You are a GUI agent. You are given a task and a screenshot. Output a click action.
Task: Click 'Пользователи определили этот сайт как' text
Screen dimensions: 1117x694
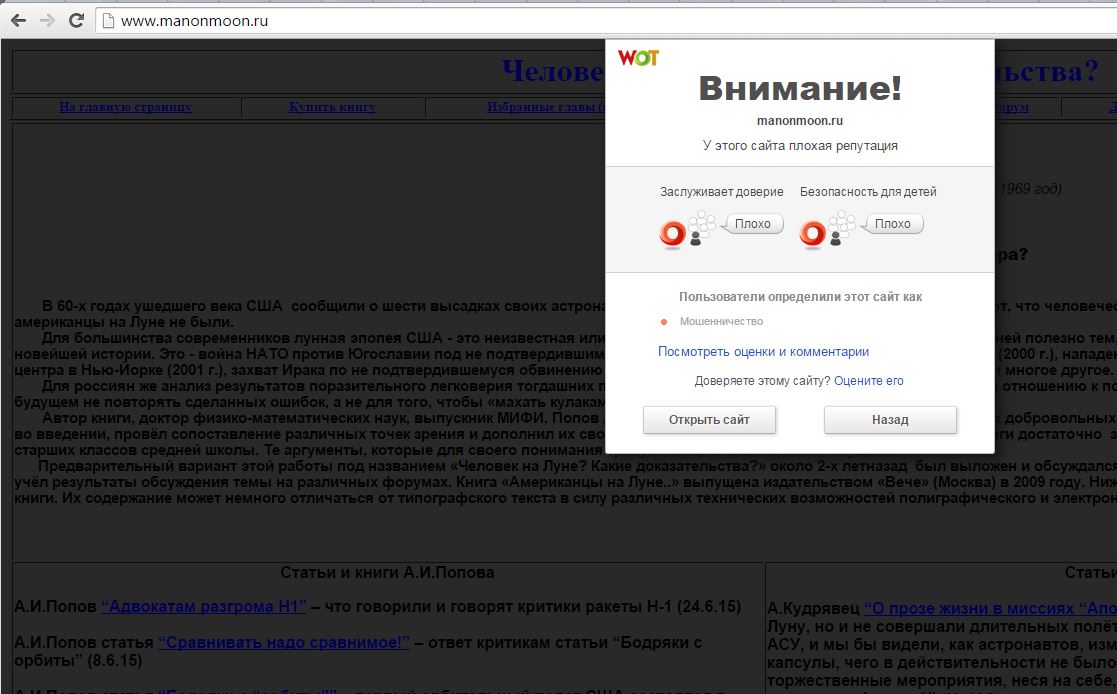point(800,296)
